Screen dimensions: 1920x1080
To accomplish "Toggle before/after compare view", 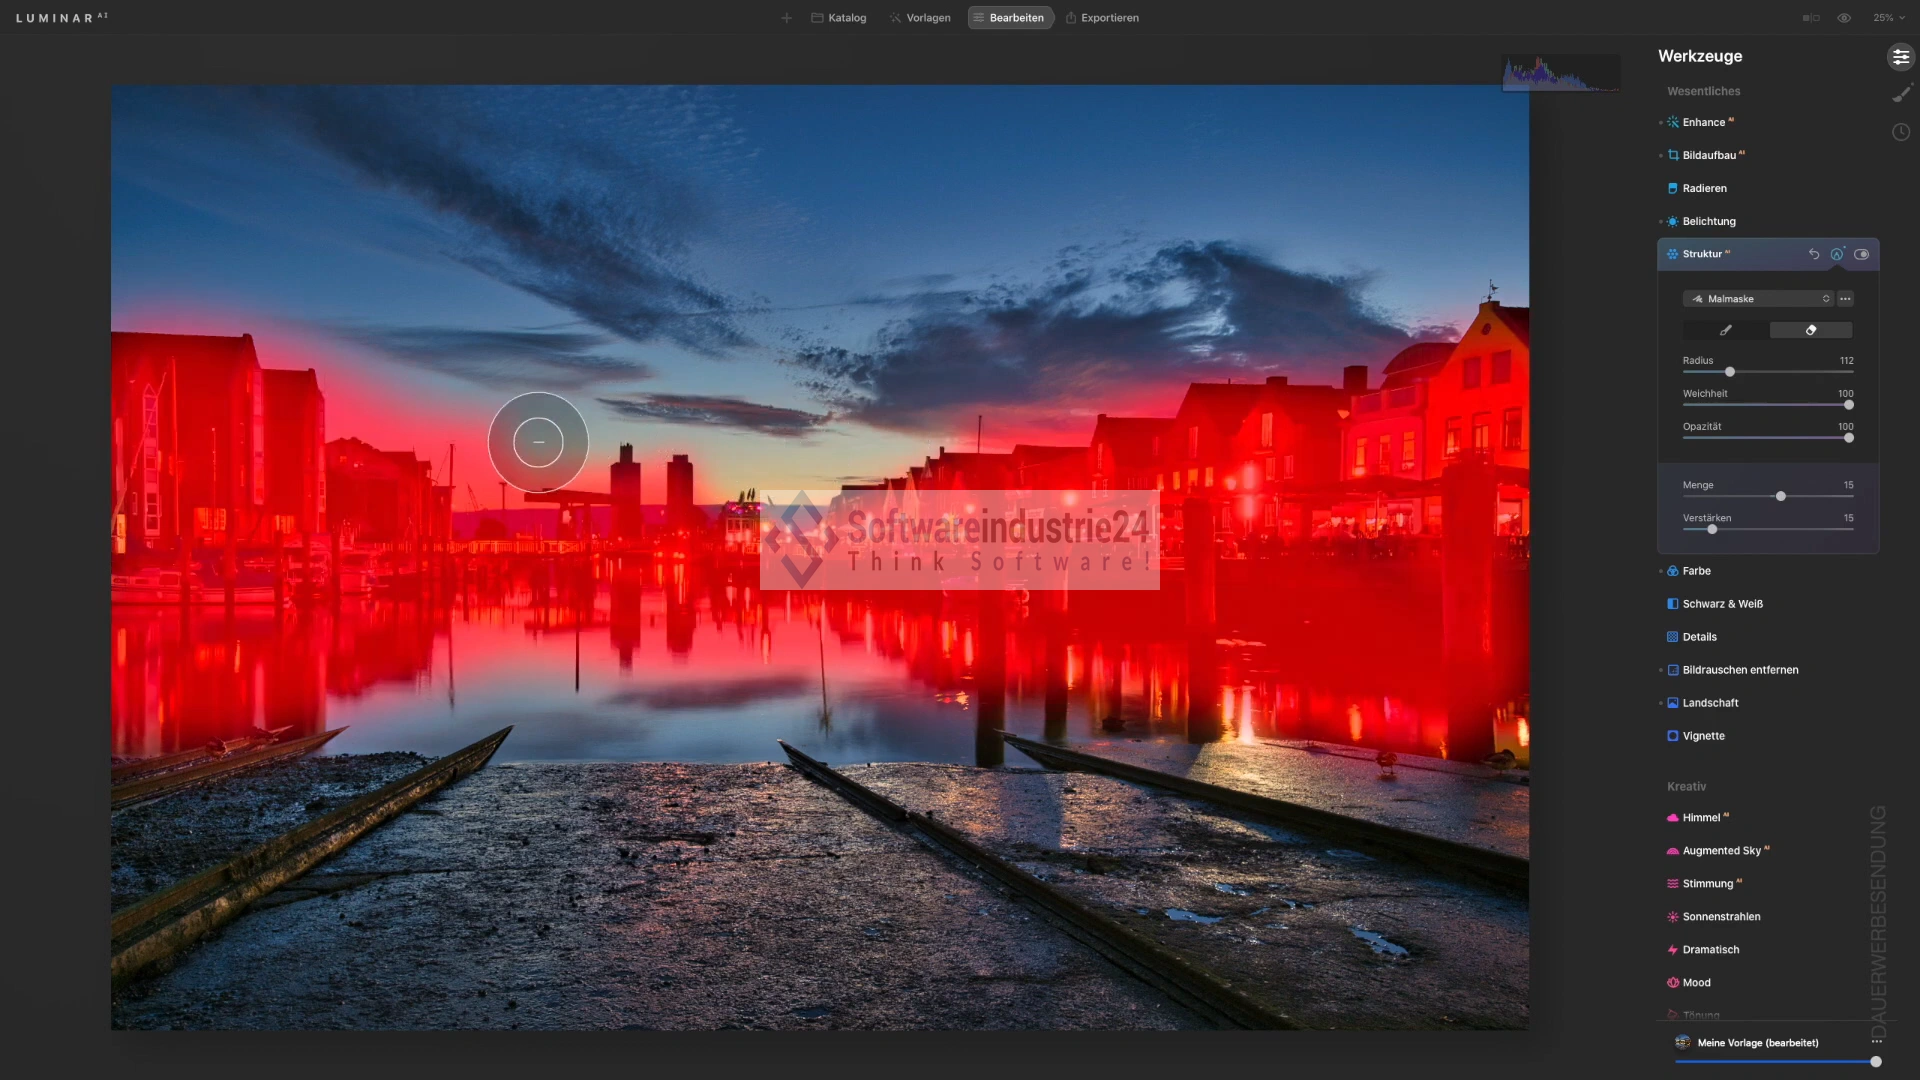I will tap(1811, 18).
